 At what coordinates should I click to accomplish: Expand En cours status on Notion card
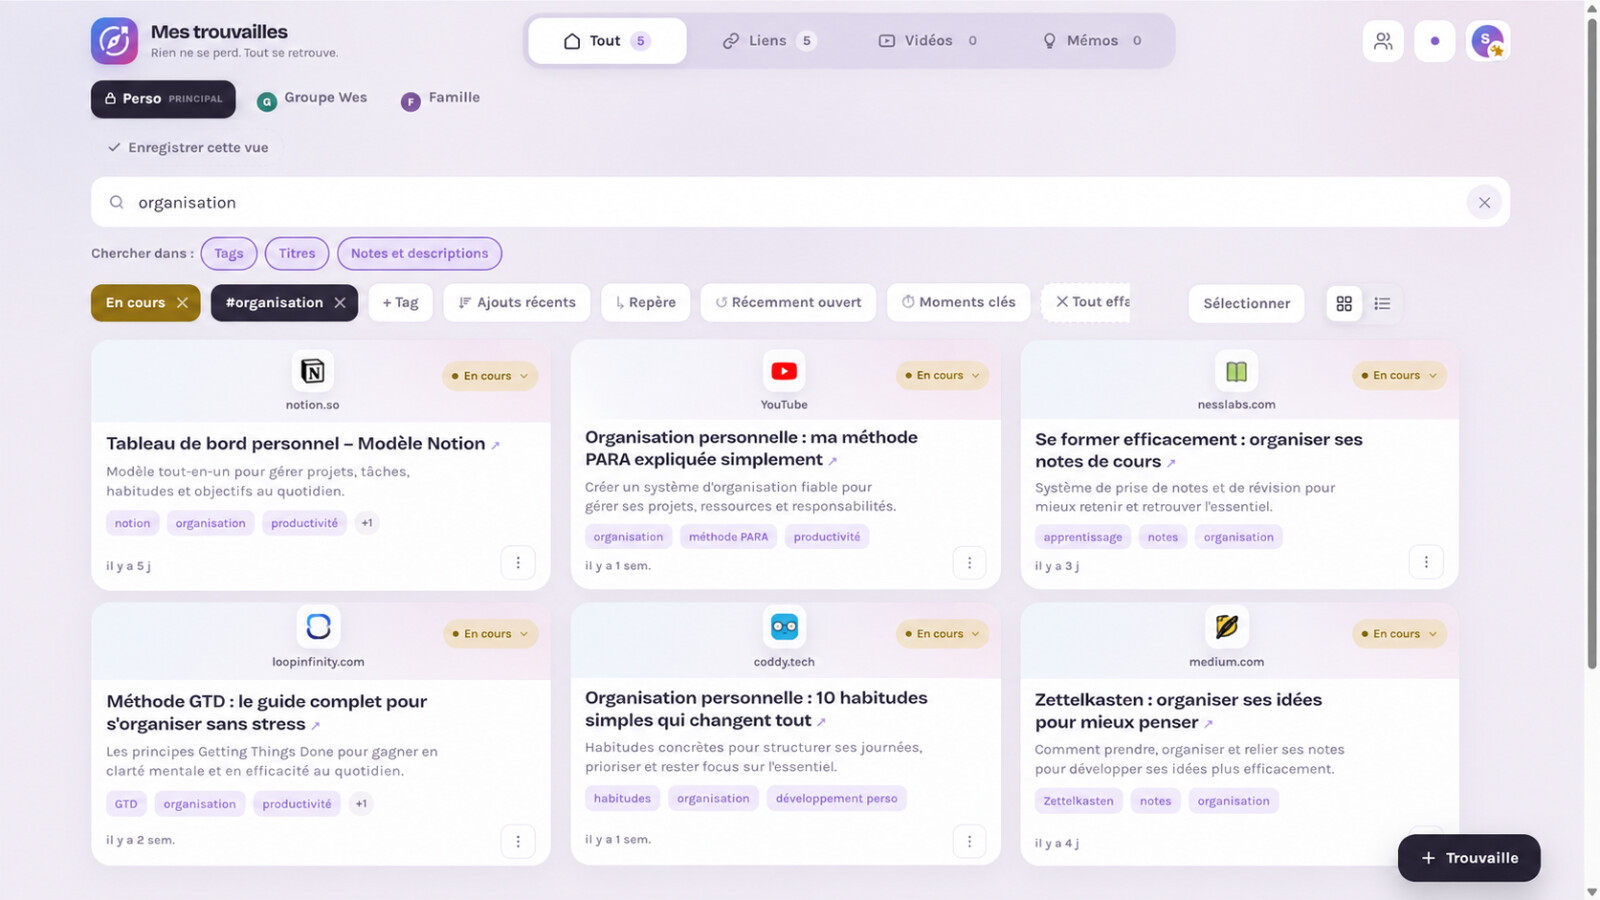pos(490,376)
